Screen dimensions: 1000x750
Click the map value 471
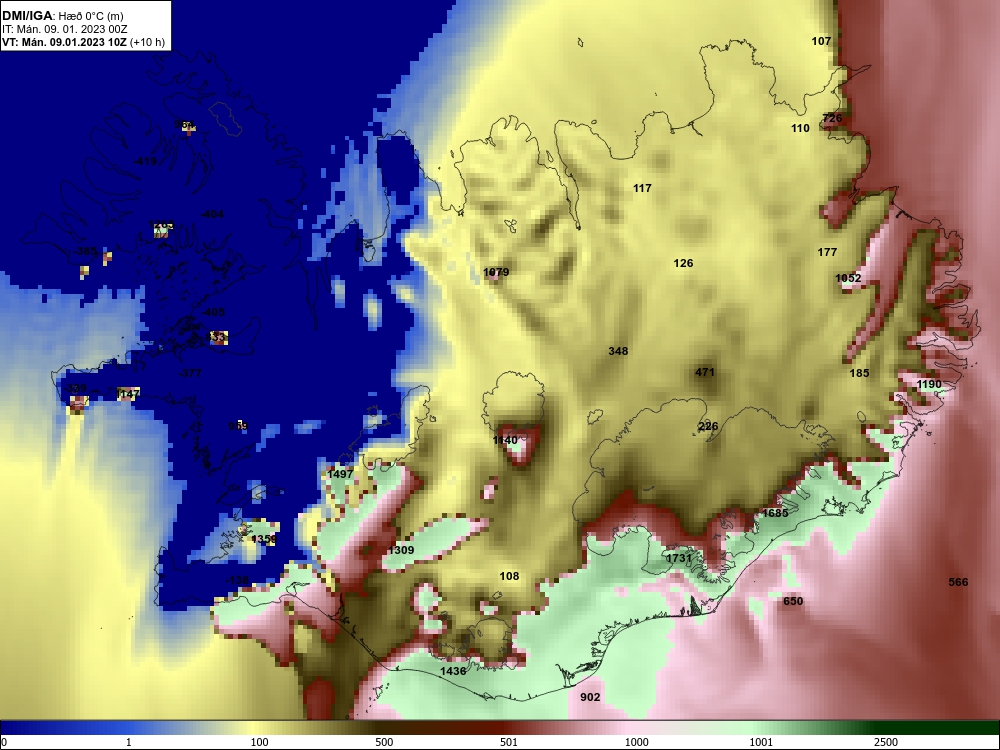705,372
